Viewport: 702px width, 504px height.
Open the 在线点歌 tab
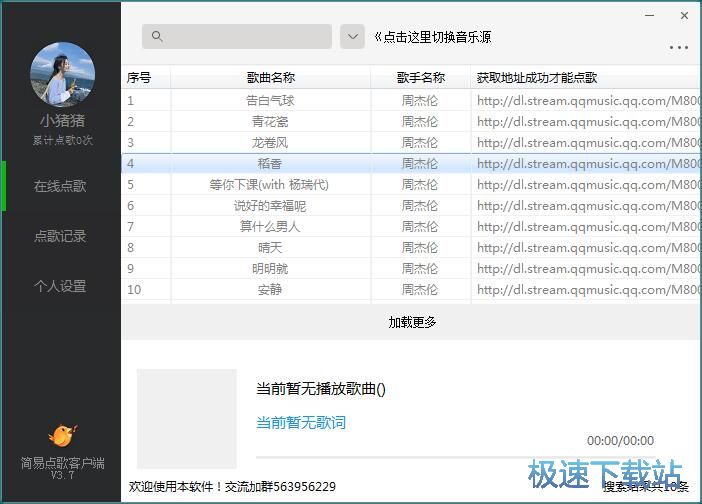[60, 186]
